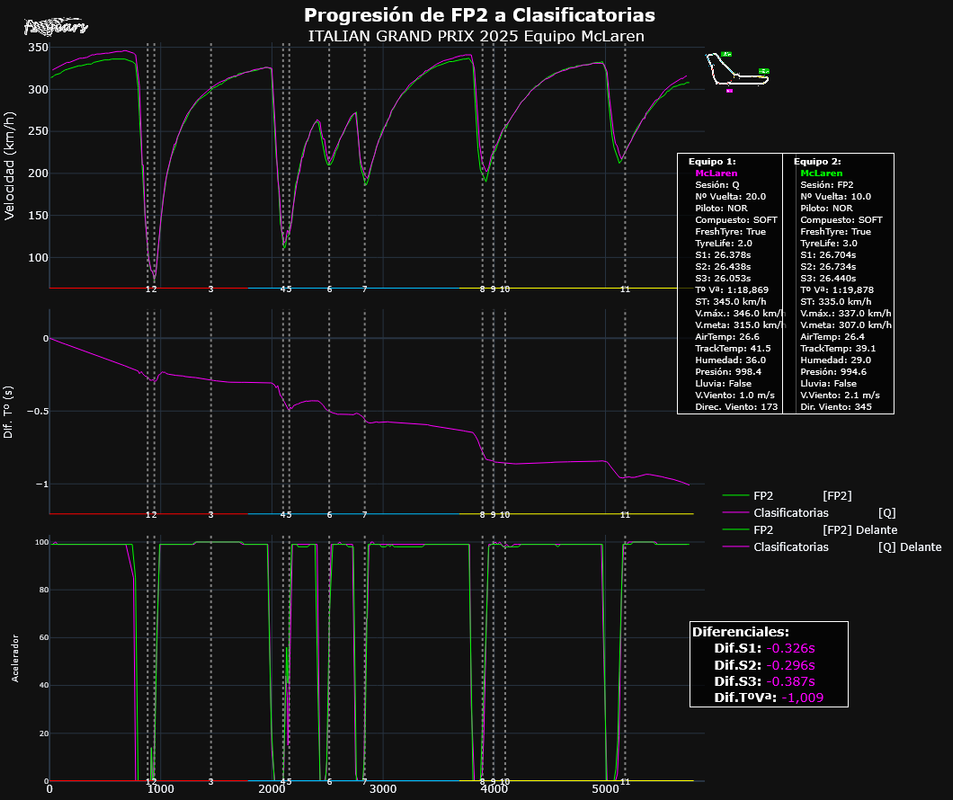The height and width of the screenshot is (800, 953).
Task: Select 'V.meta: 315.0 km/h' row
Action: tap(740, 325)
